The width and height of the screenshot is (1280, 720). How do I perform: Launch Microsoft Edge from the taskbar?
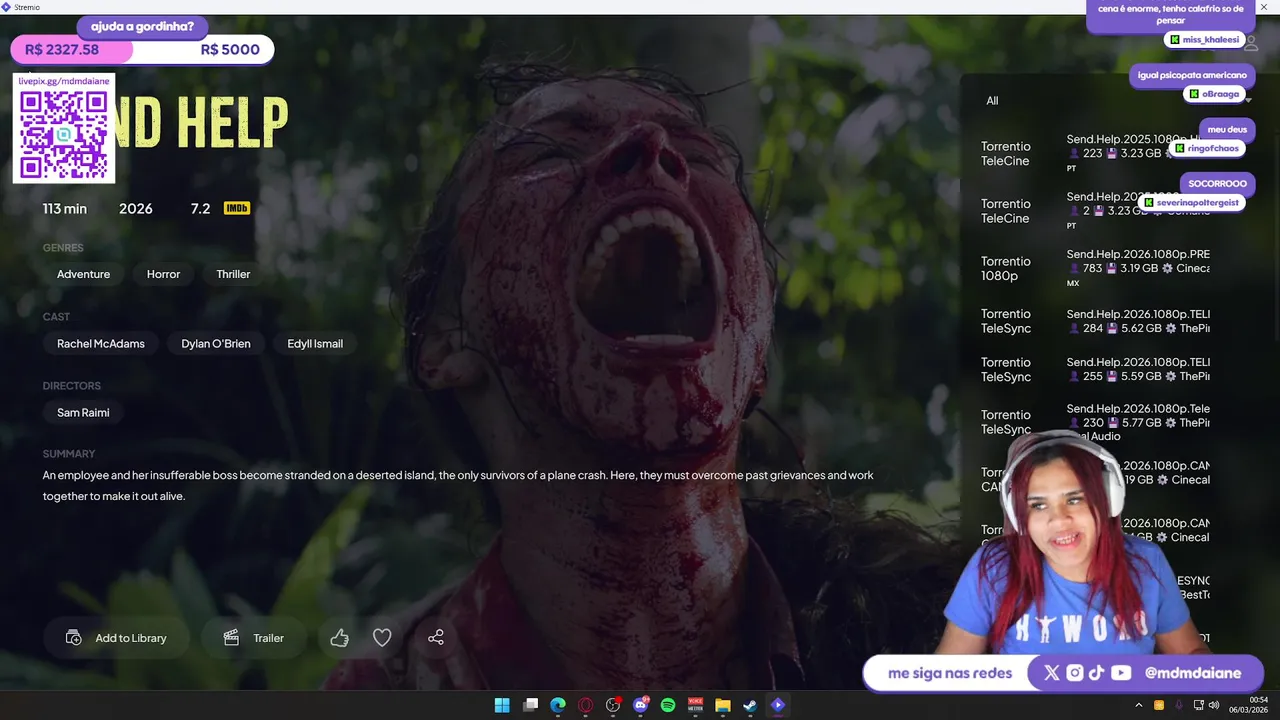(x=558, y=705)
